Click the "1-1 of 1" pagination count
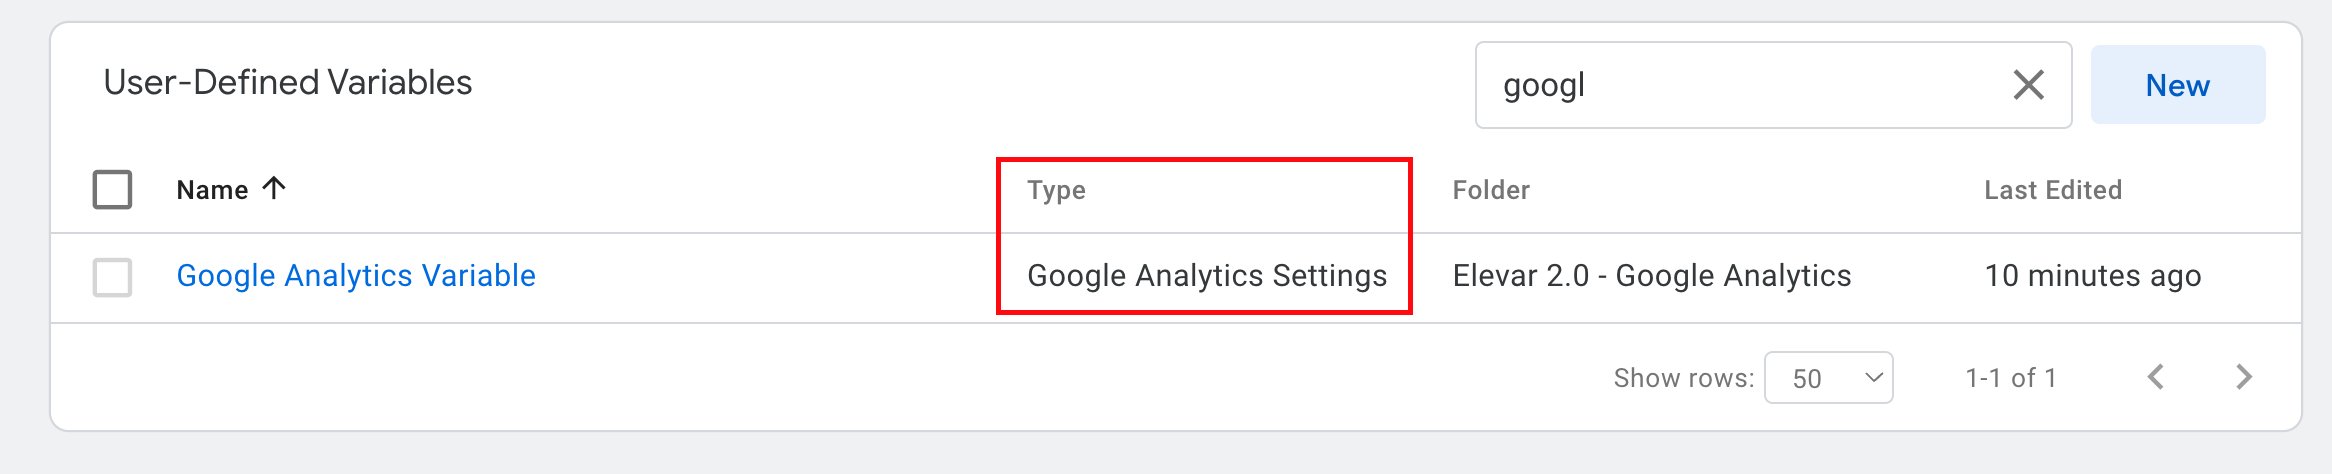The image size is (2332, 474). [2010, 378]
